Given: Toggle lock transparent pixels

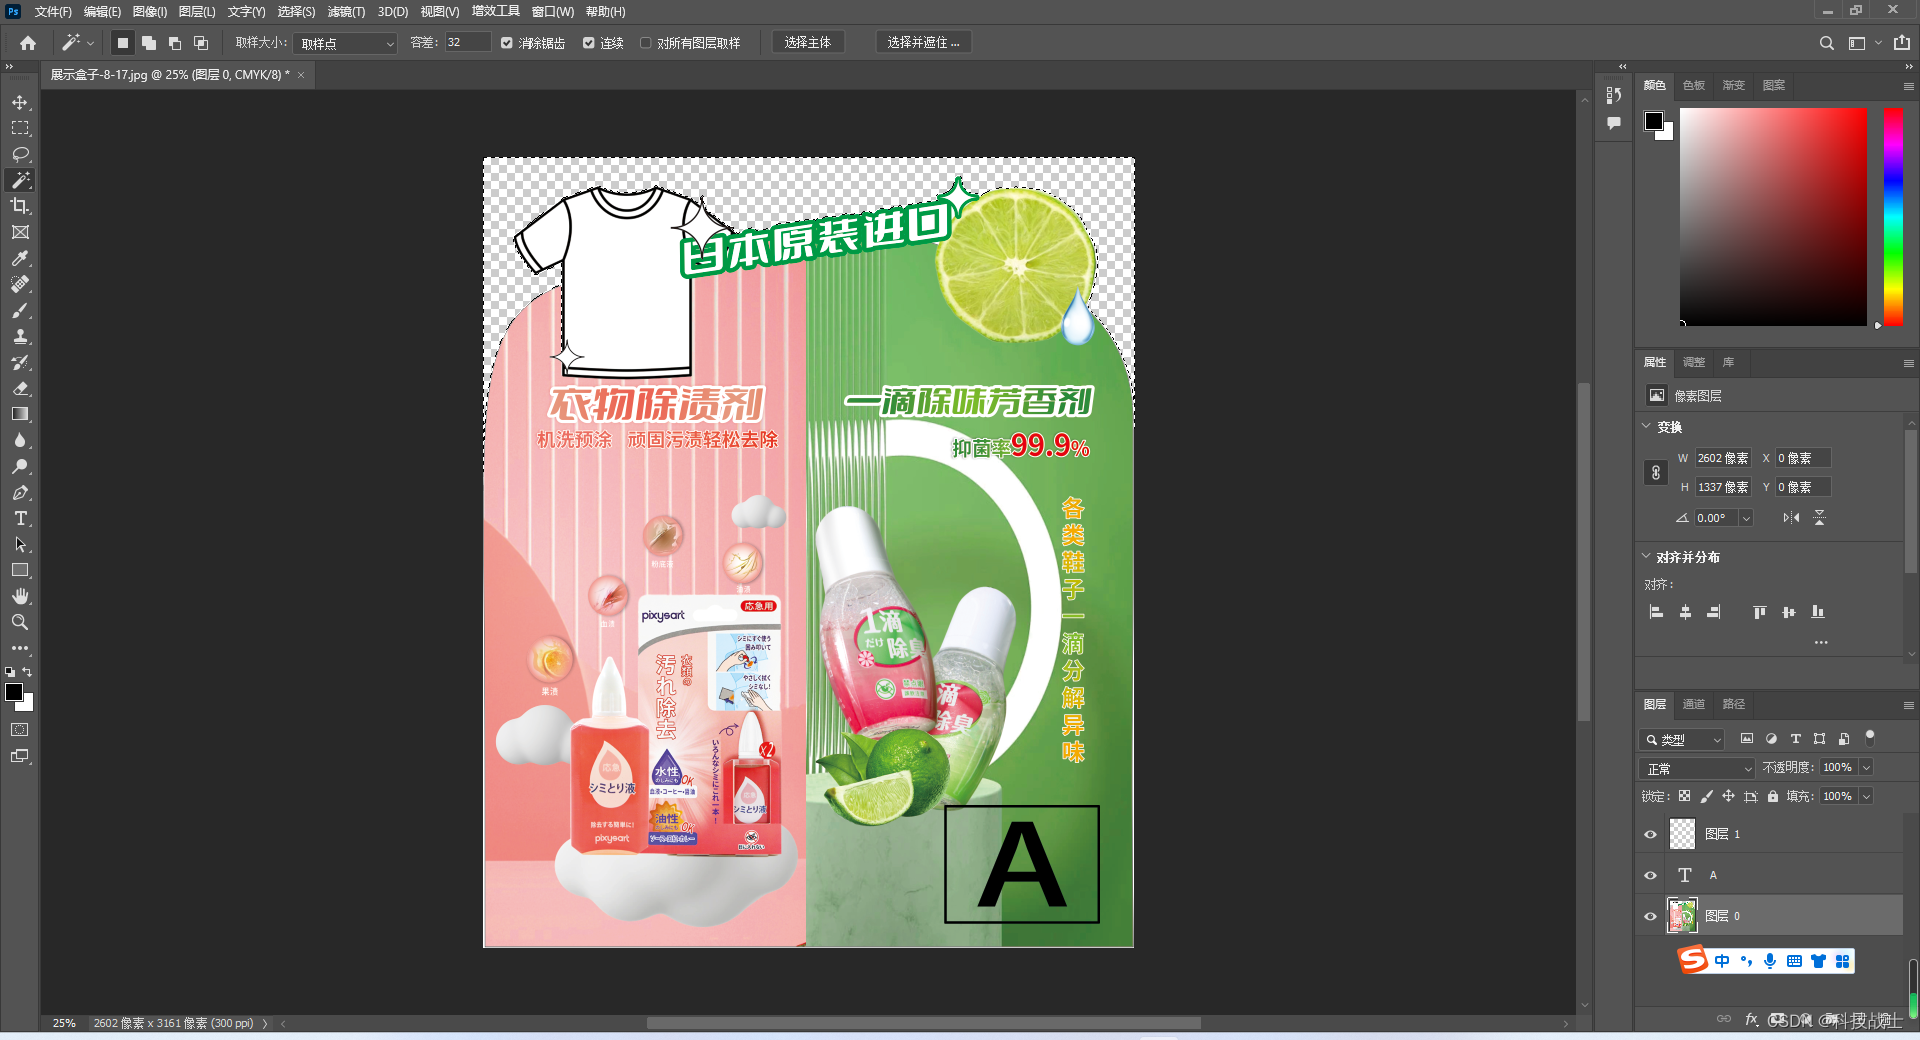Looking at the screenshot, I should tap(1685, 797).
